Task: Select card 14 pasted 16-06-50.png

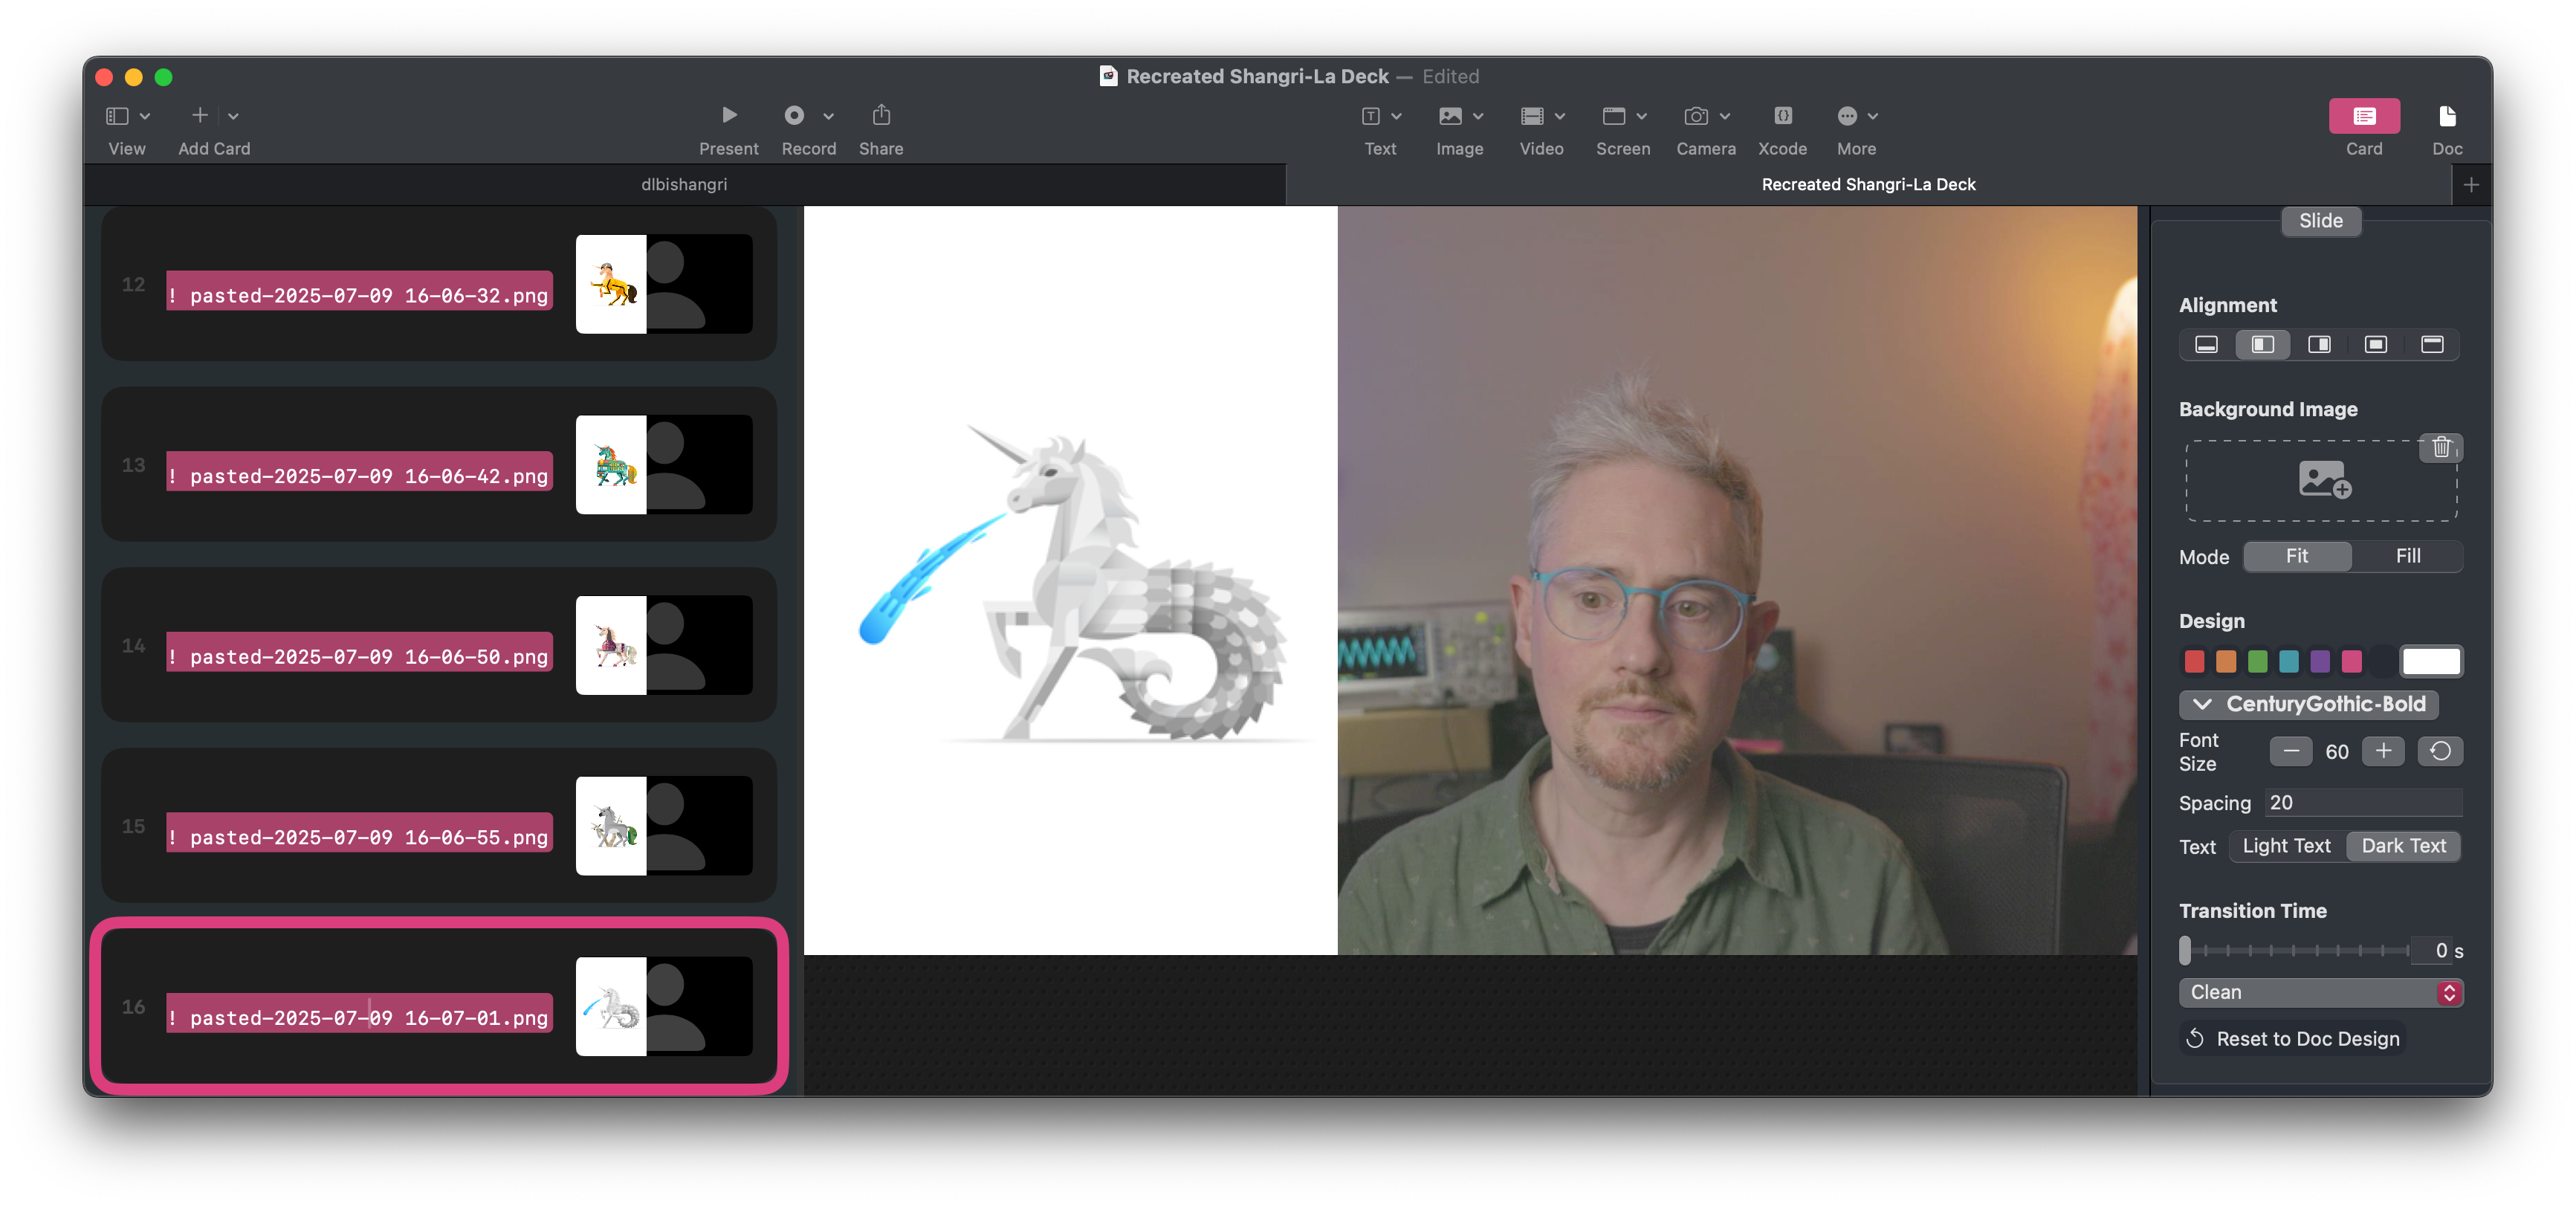Action: tap(439, 645)
